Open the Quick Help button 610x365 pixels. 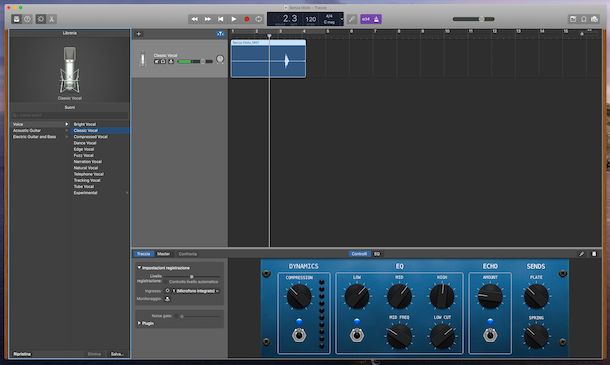click(x=27, y=19)
